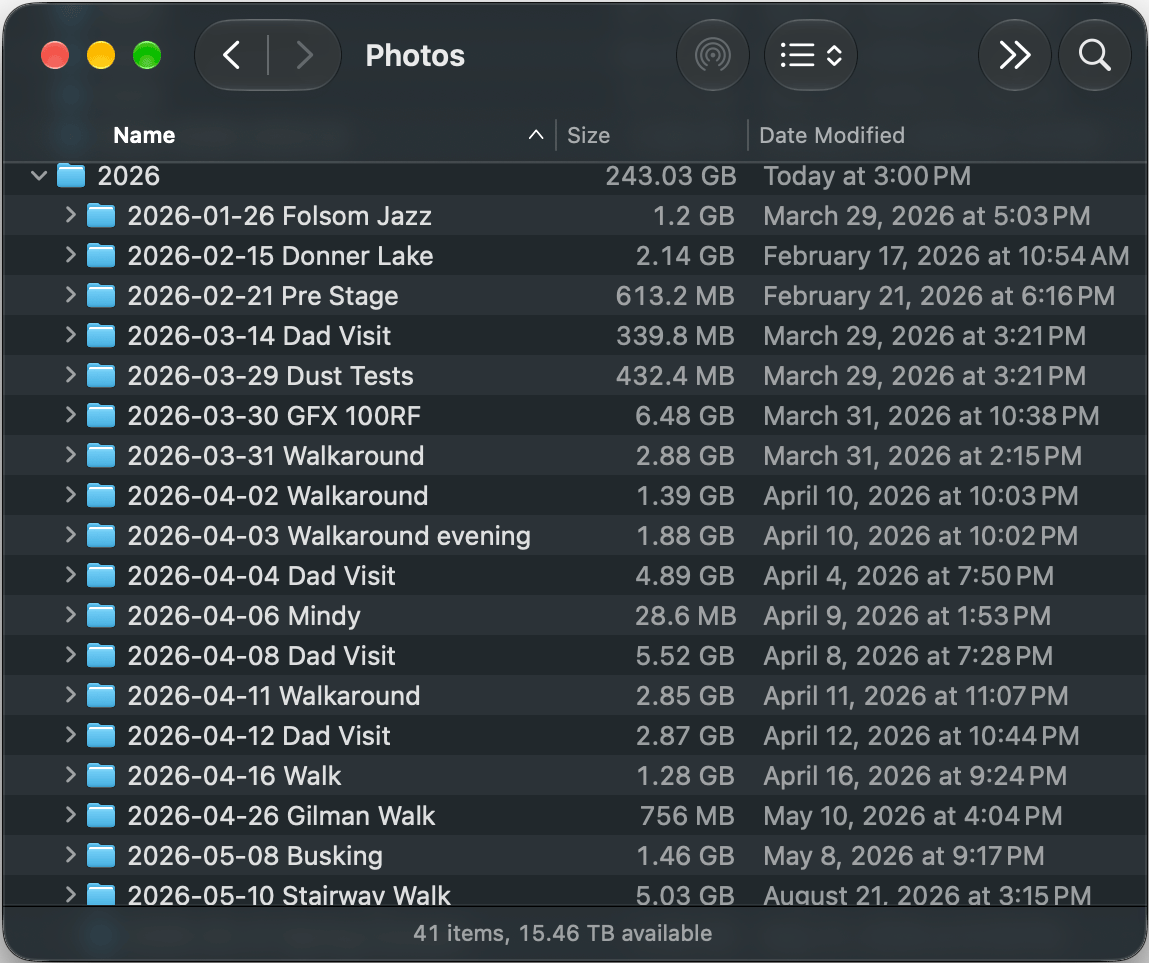The height and width of the screenshot is (963, 1149).
Task: Click the date April 9, 2026 at 1:53 PM
Action: pyautogui.click(x=907, y=615)
